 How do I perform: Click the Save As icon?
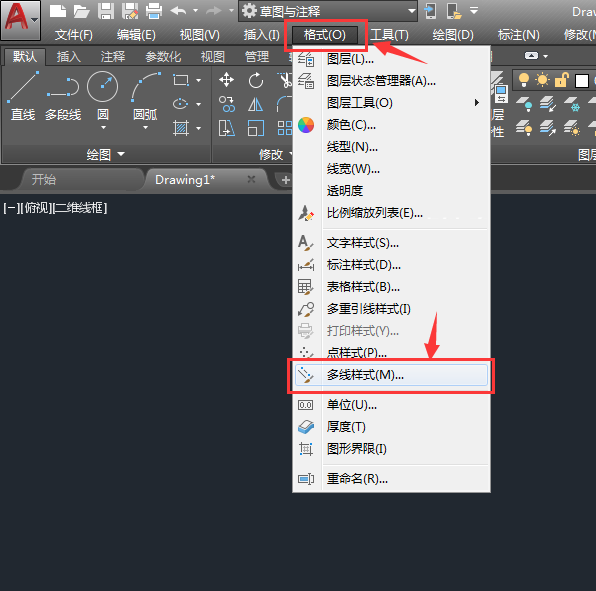point(130,11)
